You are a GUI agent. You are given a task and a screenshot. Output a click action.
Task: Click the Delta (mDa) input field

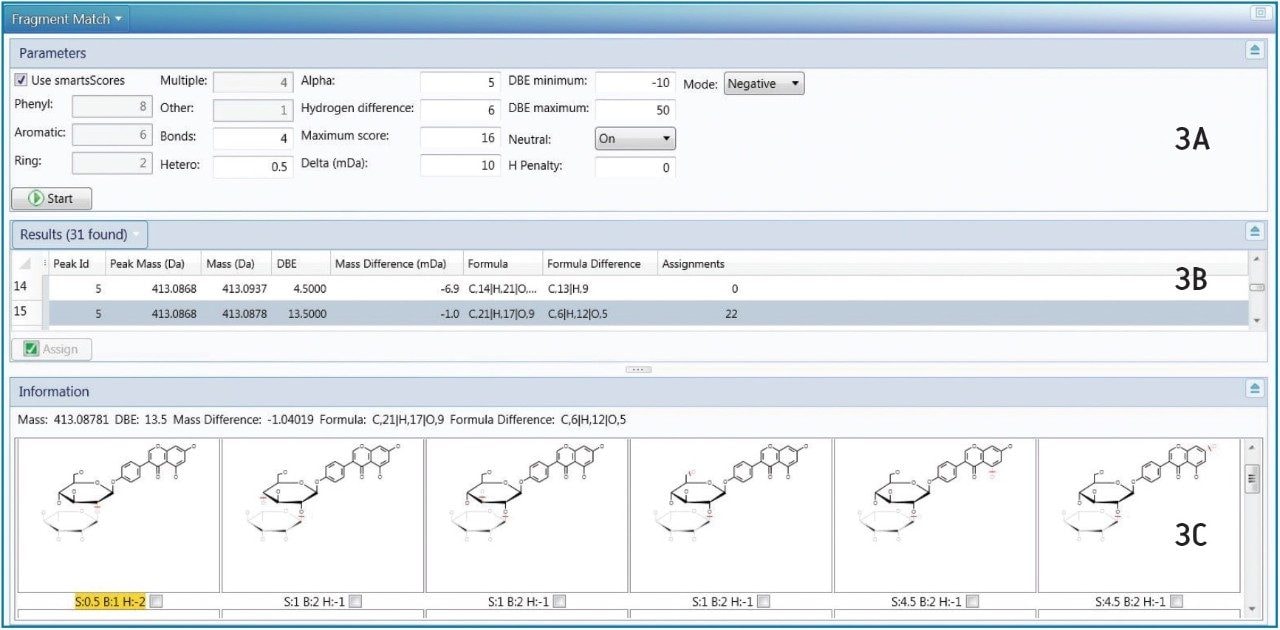(460, 166)
